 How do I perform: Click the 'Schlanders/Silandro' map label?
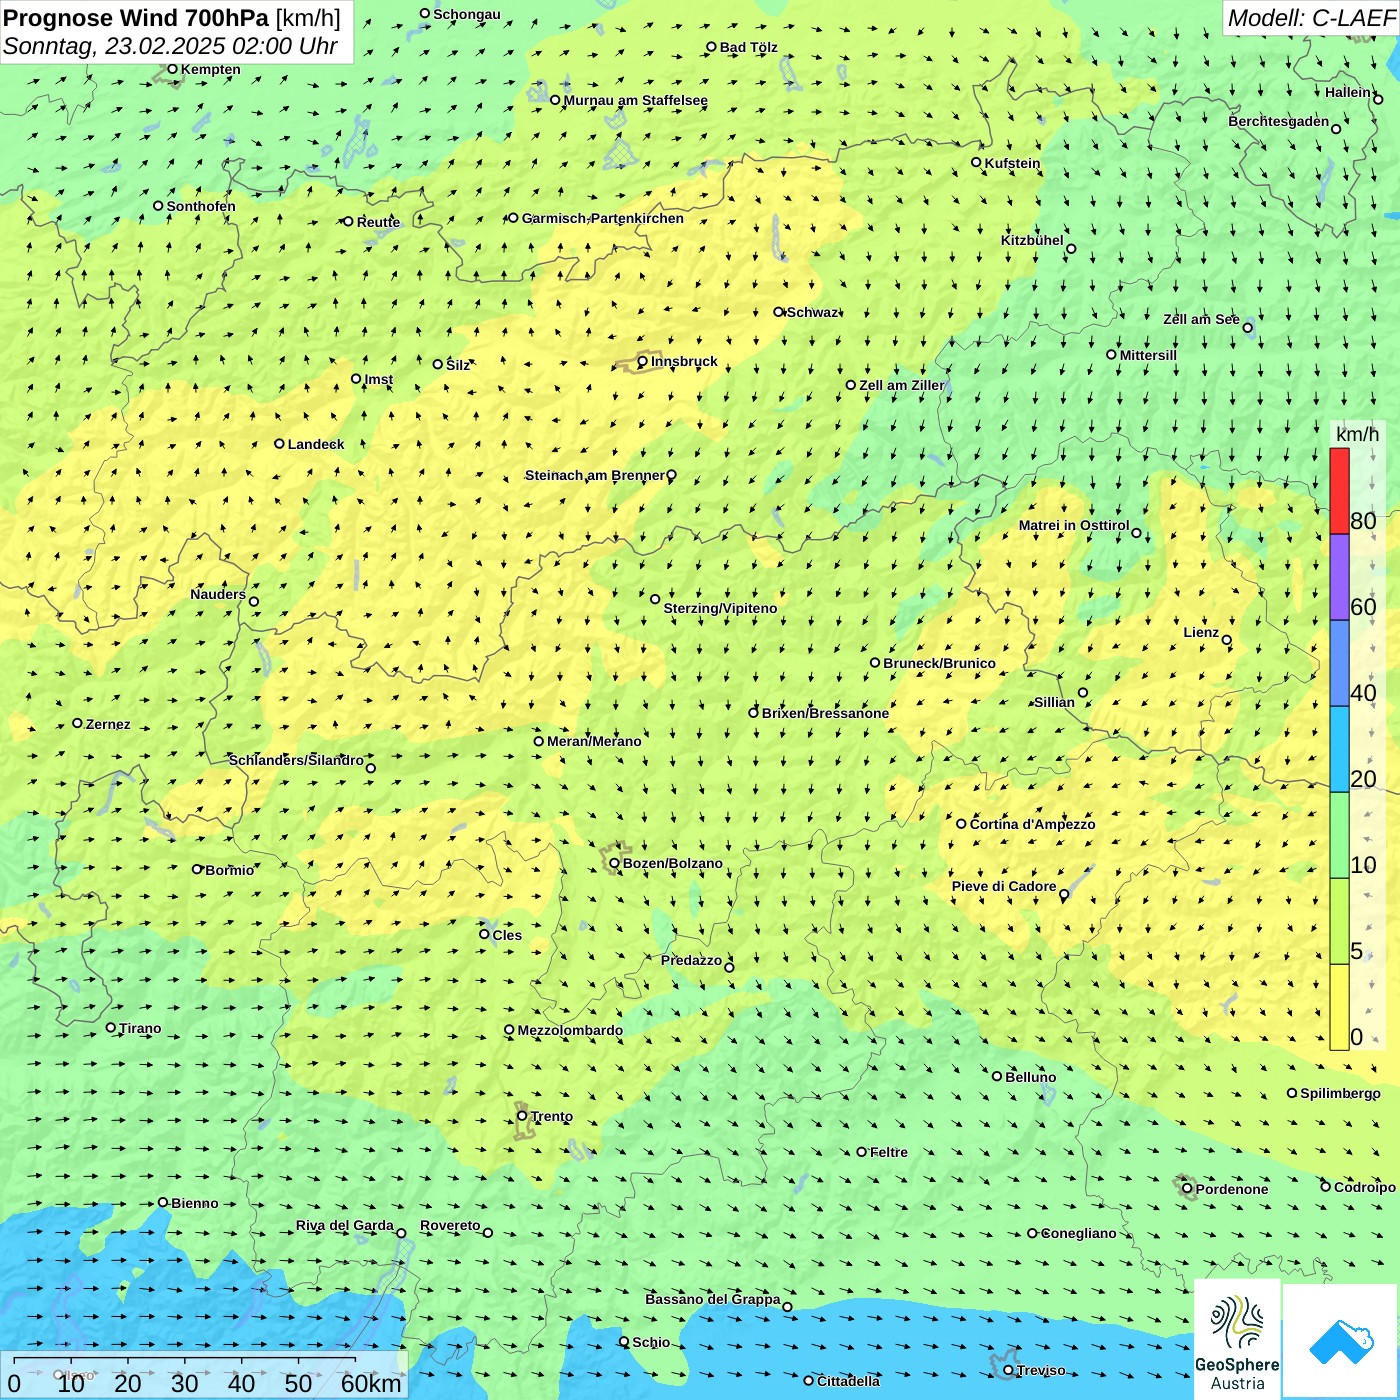297,760
